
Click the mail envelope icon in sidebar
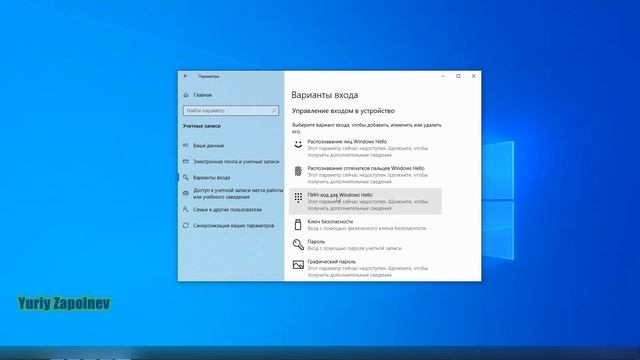186,162
